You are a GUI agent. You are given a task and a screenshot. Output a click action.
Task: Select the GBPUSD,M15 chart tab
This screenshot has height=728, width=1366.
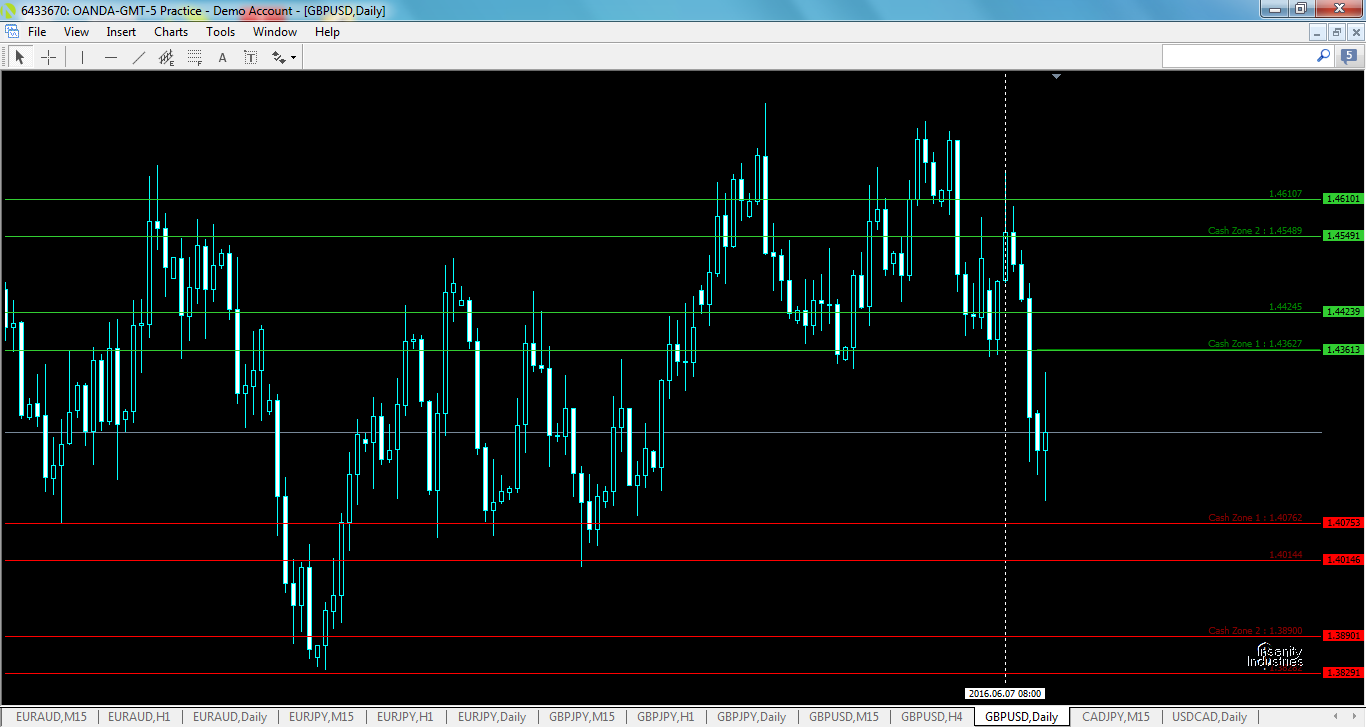(843, 717)
